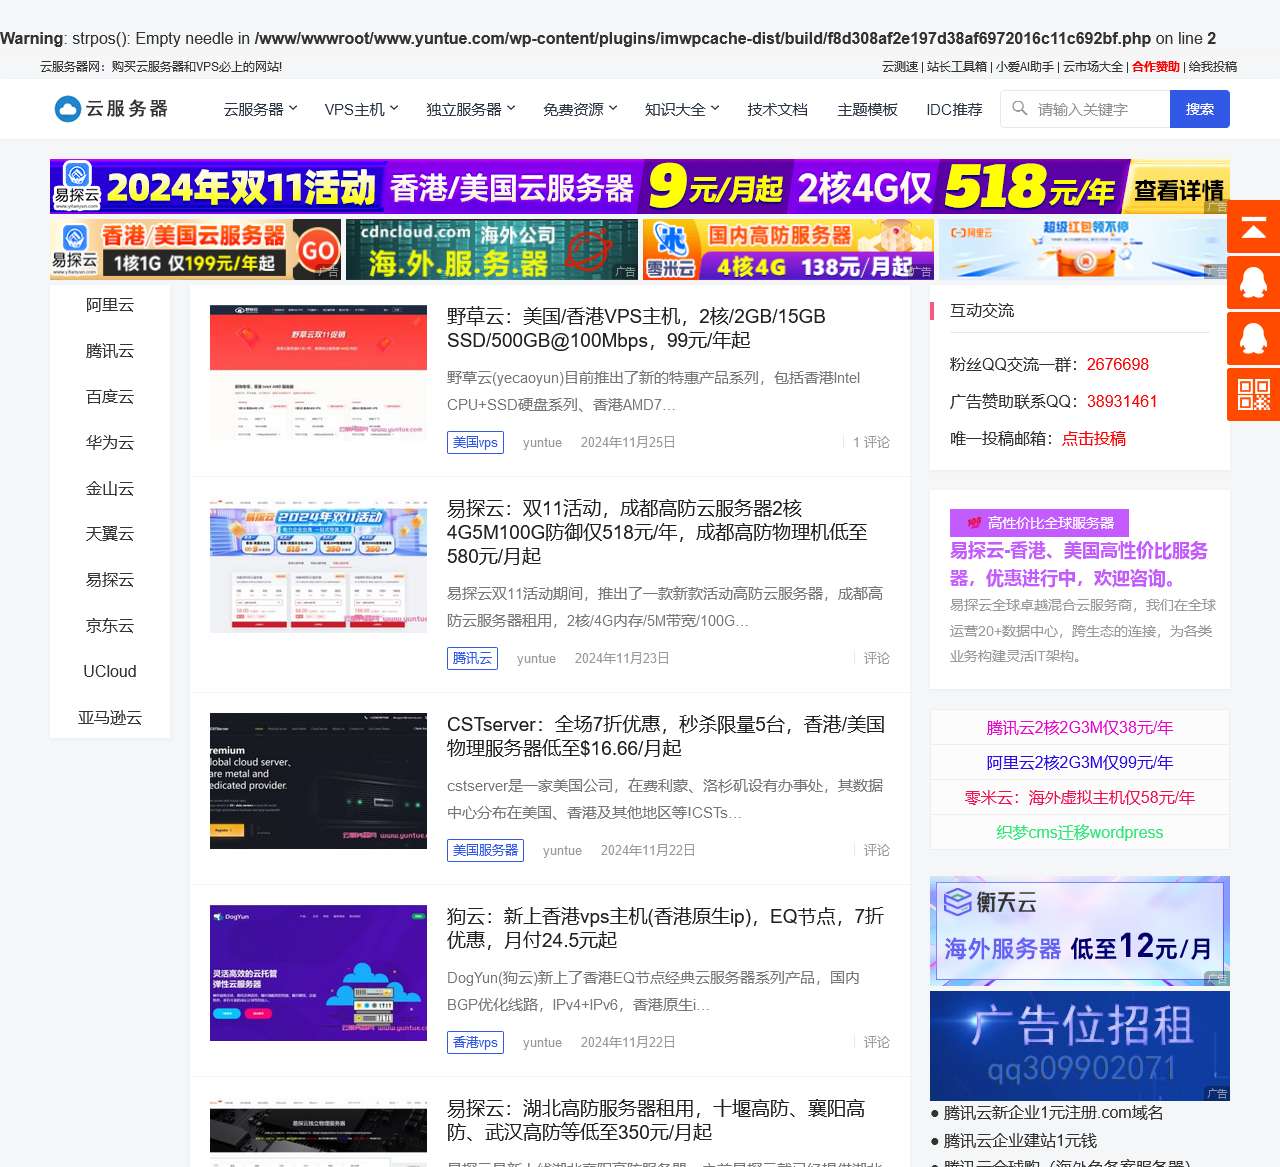Select 腾讯云 in the sidebar

(110, 351)
